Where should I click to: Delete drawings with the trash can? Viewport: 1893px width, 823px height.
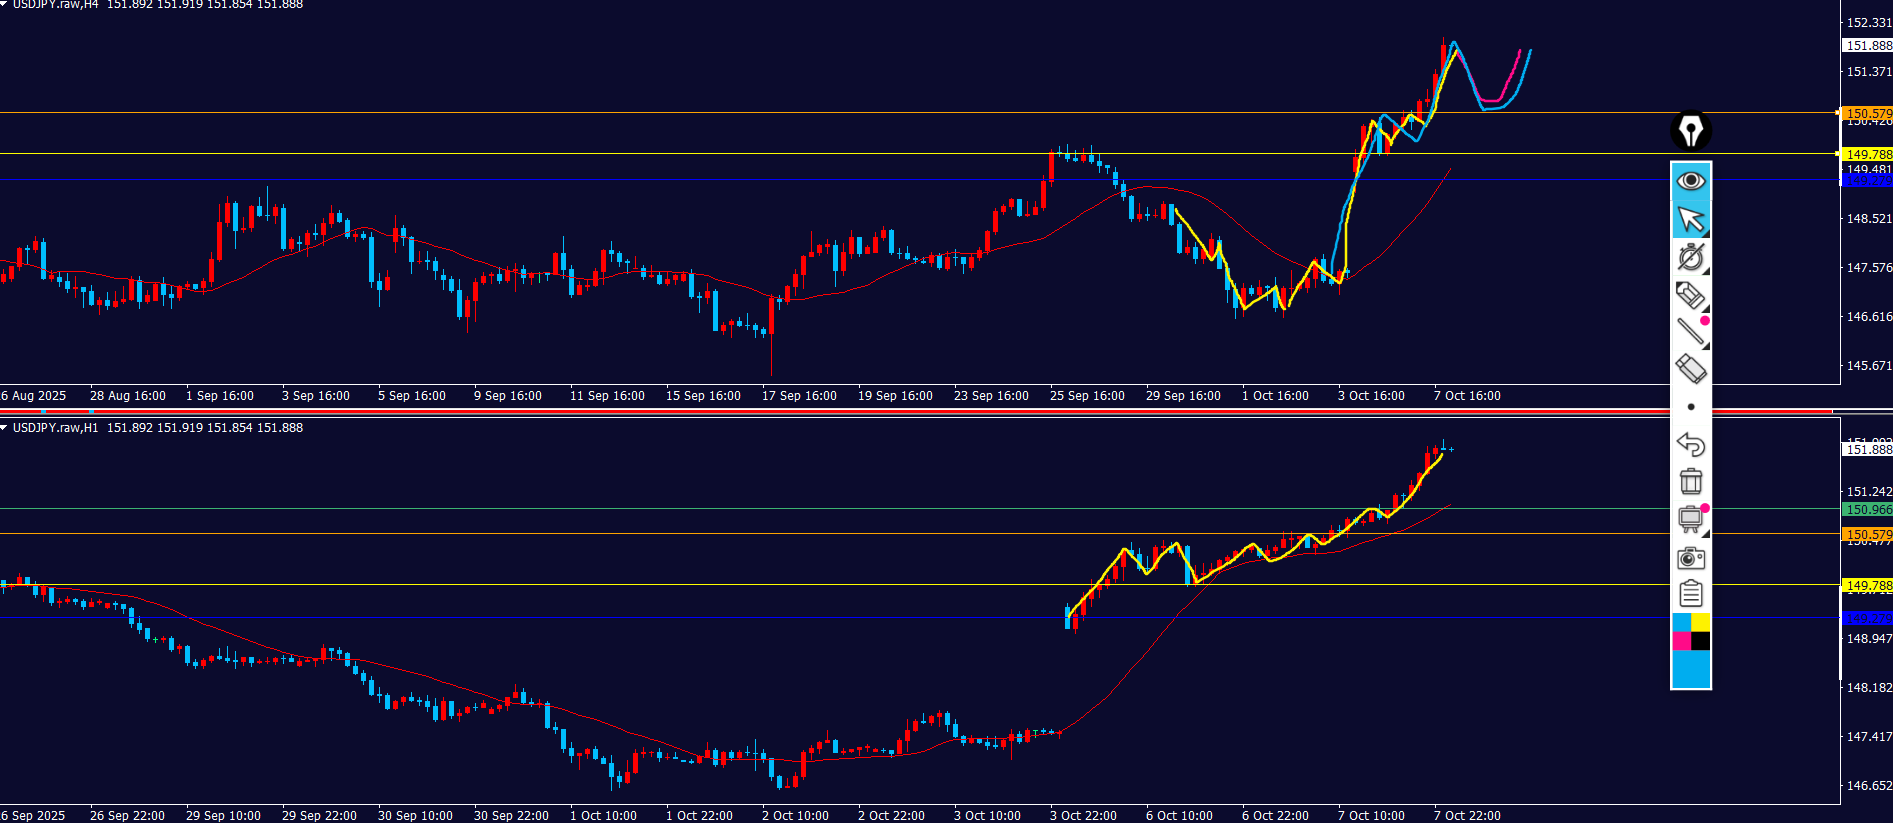point(1690,481)
